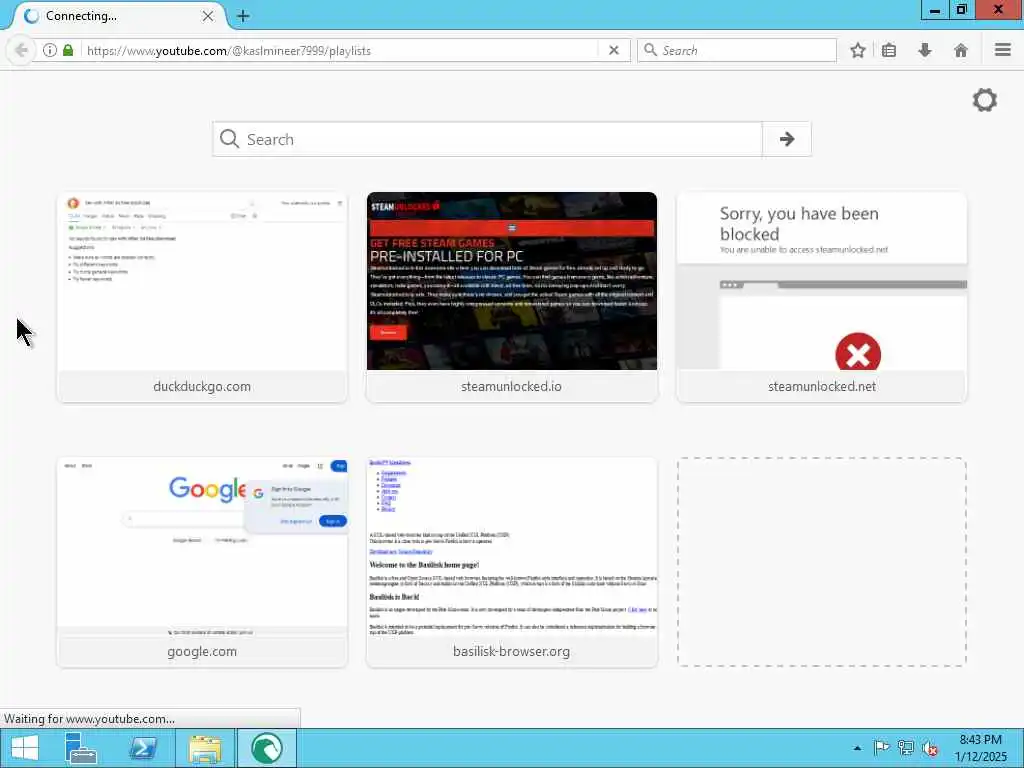Image resolution: width=1024 pixels, height=768 pixels.
Task: Focus the toolbar Search box
Action: tap(737, 50)
